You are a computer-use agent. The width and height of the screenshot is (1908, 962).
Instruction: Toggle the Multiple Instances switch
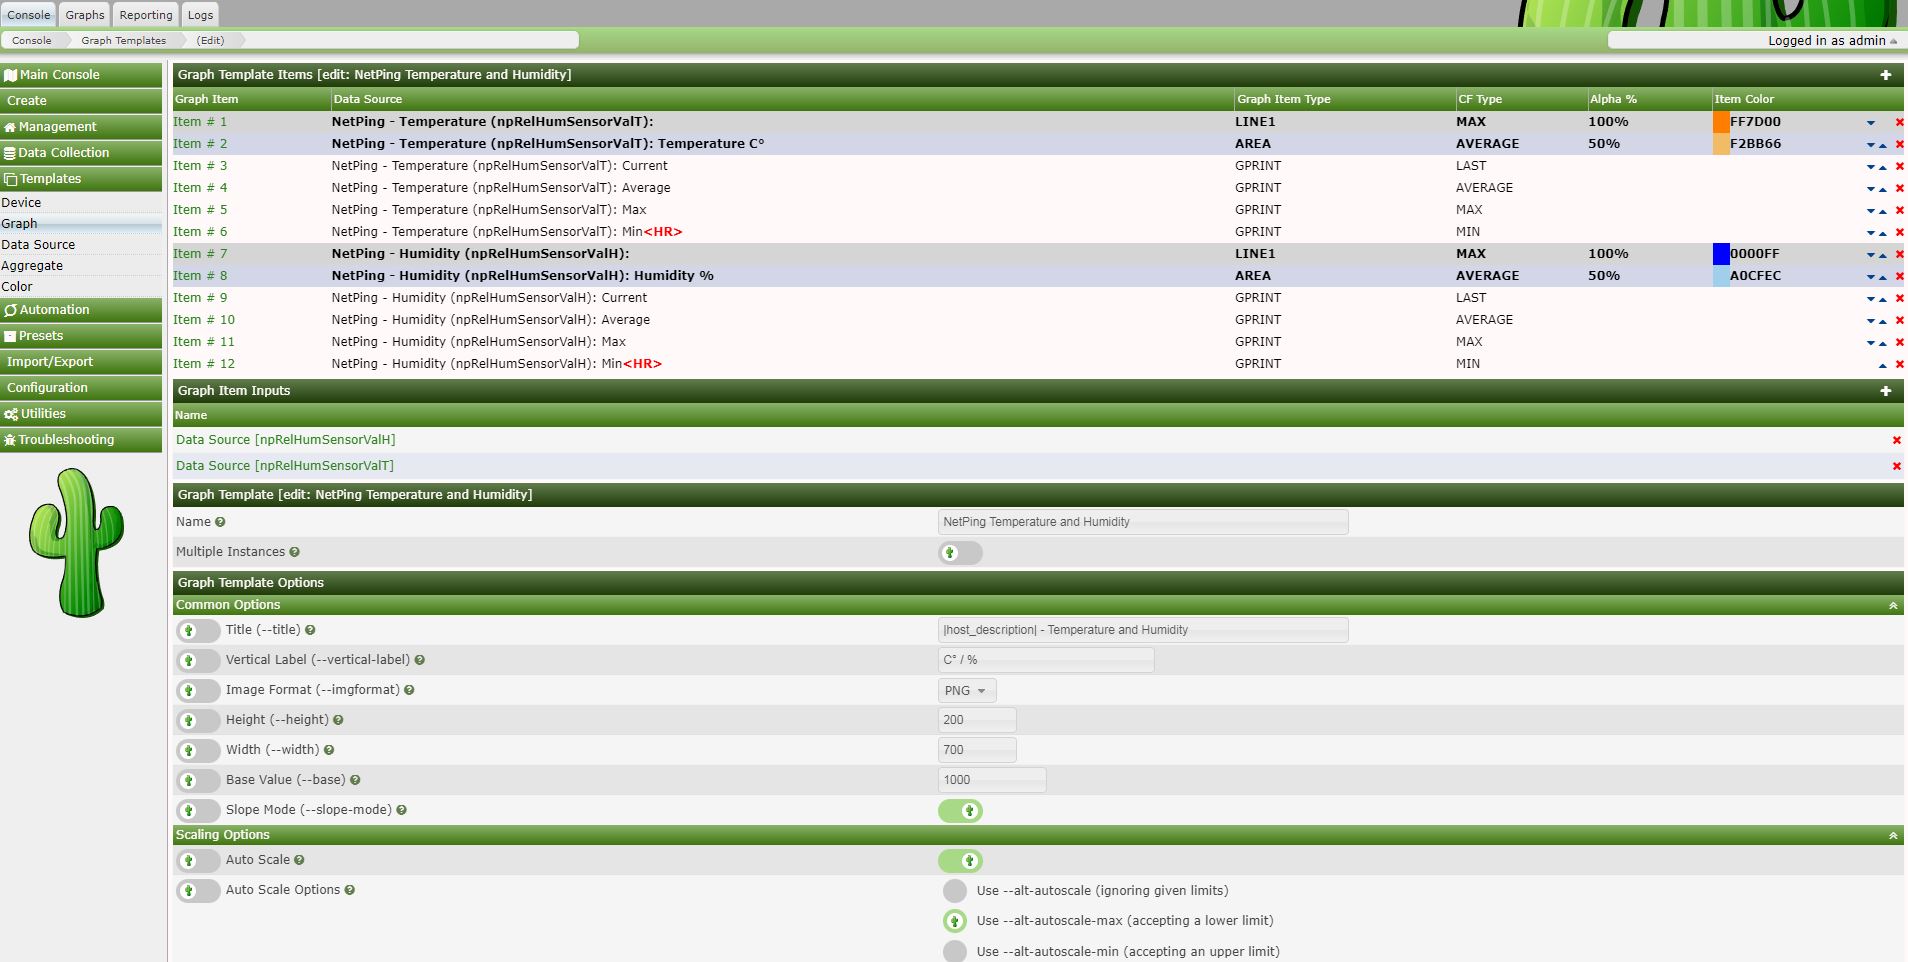960,553
